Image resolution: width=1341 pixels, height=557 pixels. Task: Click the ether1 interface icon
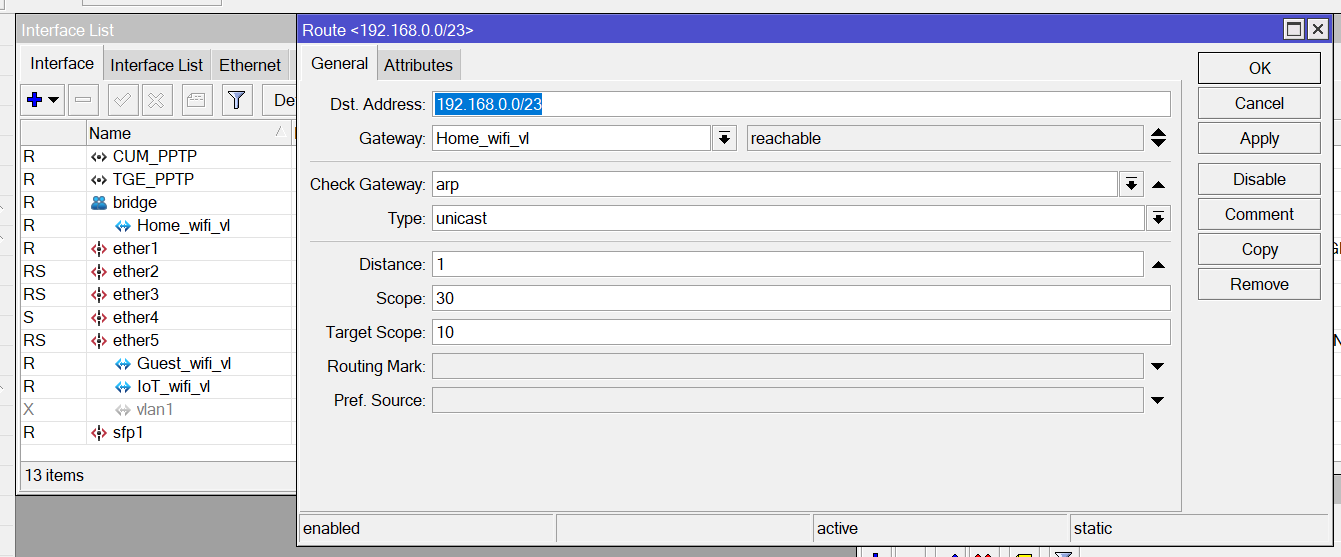pos(98,248)
